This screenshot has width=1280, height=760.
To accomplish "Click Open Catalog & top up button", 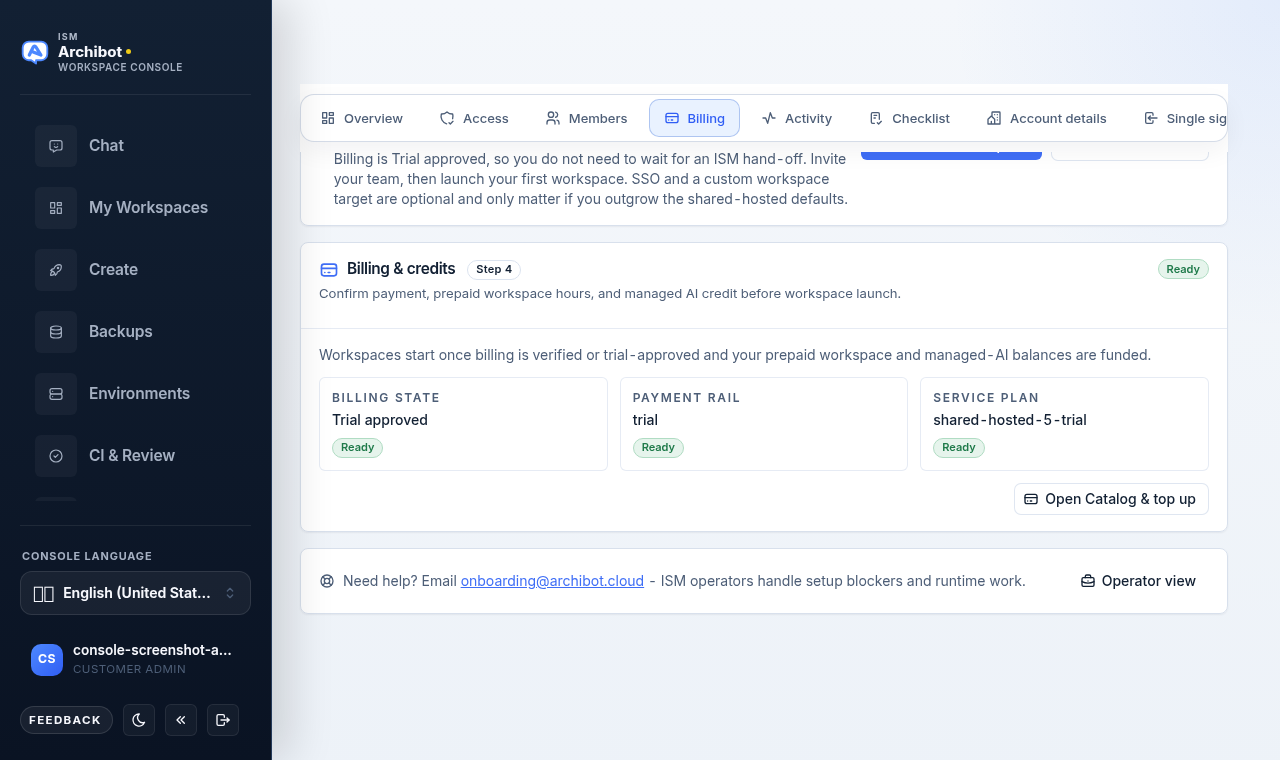I will [1111, 499].
